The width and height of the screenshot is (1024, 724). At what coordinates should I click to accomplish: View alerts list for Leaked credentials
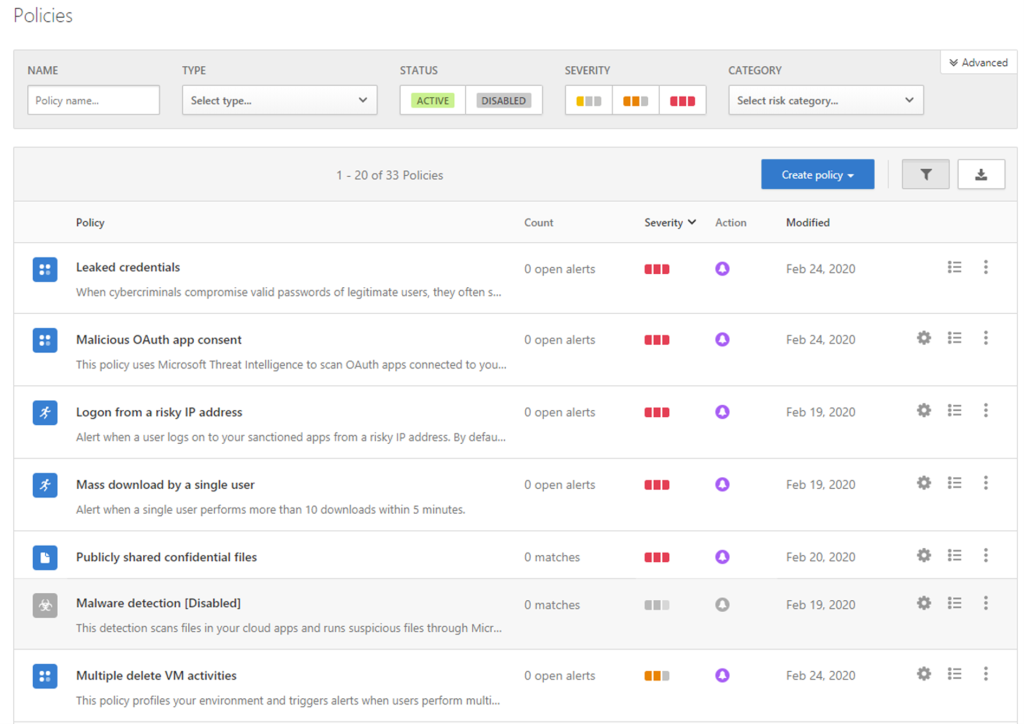tap(955, 267)
